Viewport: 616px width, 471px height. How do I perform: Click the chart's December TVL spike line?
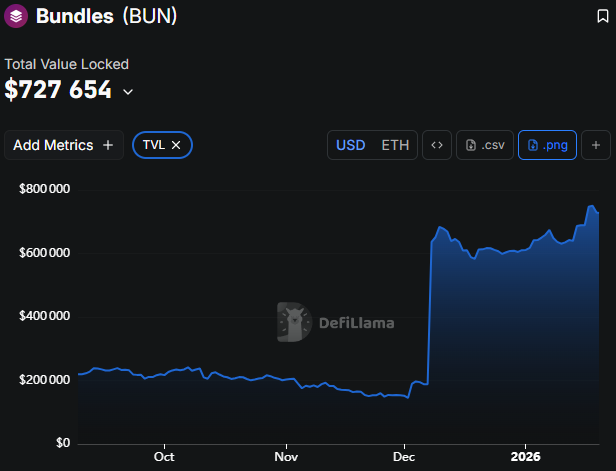(429, 314)
